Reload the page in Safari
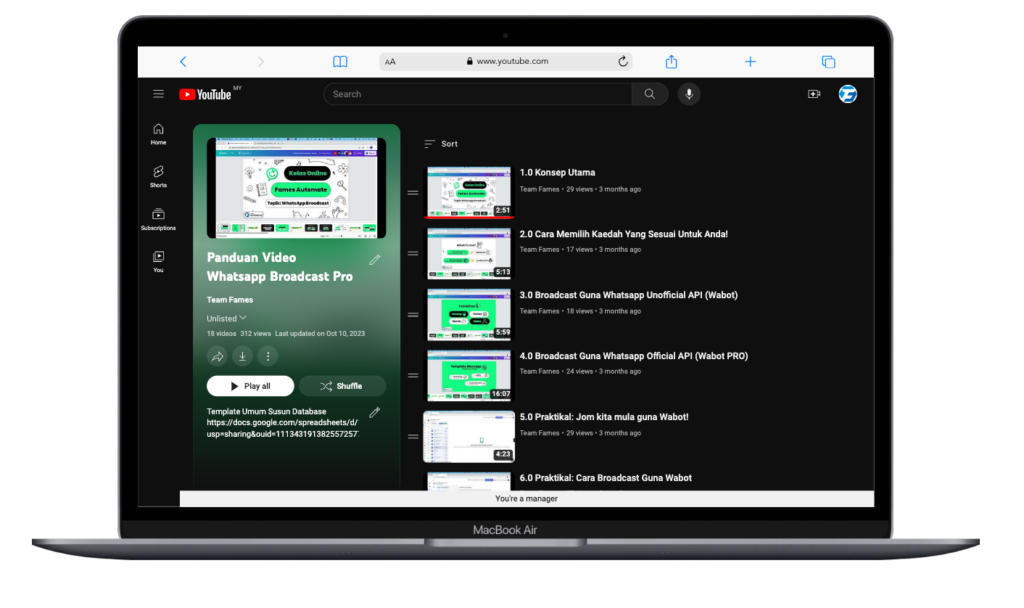Screen dimensions: 1024x608 623,61
